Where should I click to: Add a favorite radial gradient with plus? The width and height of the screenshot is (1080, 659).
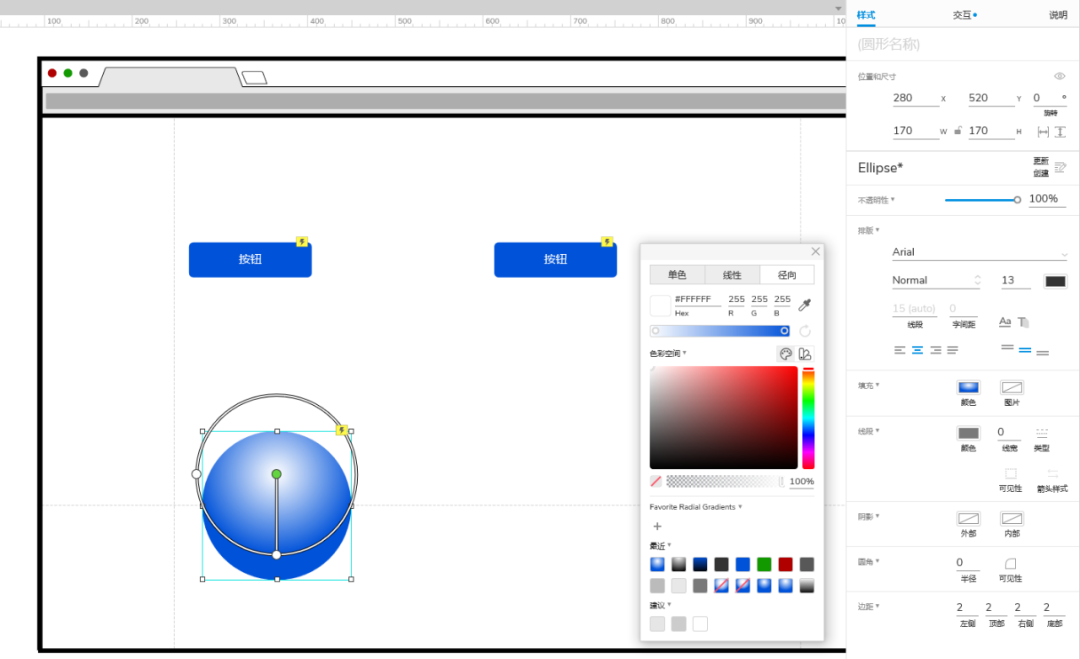(x=657, y=526)
